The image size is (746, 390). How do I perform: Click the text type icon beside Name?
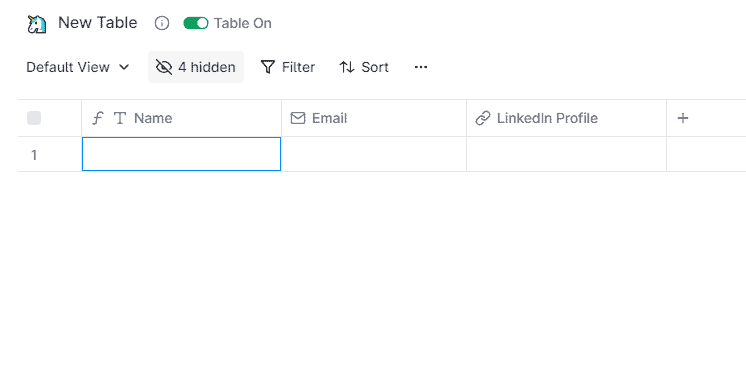120,118
